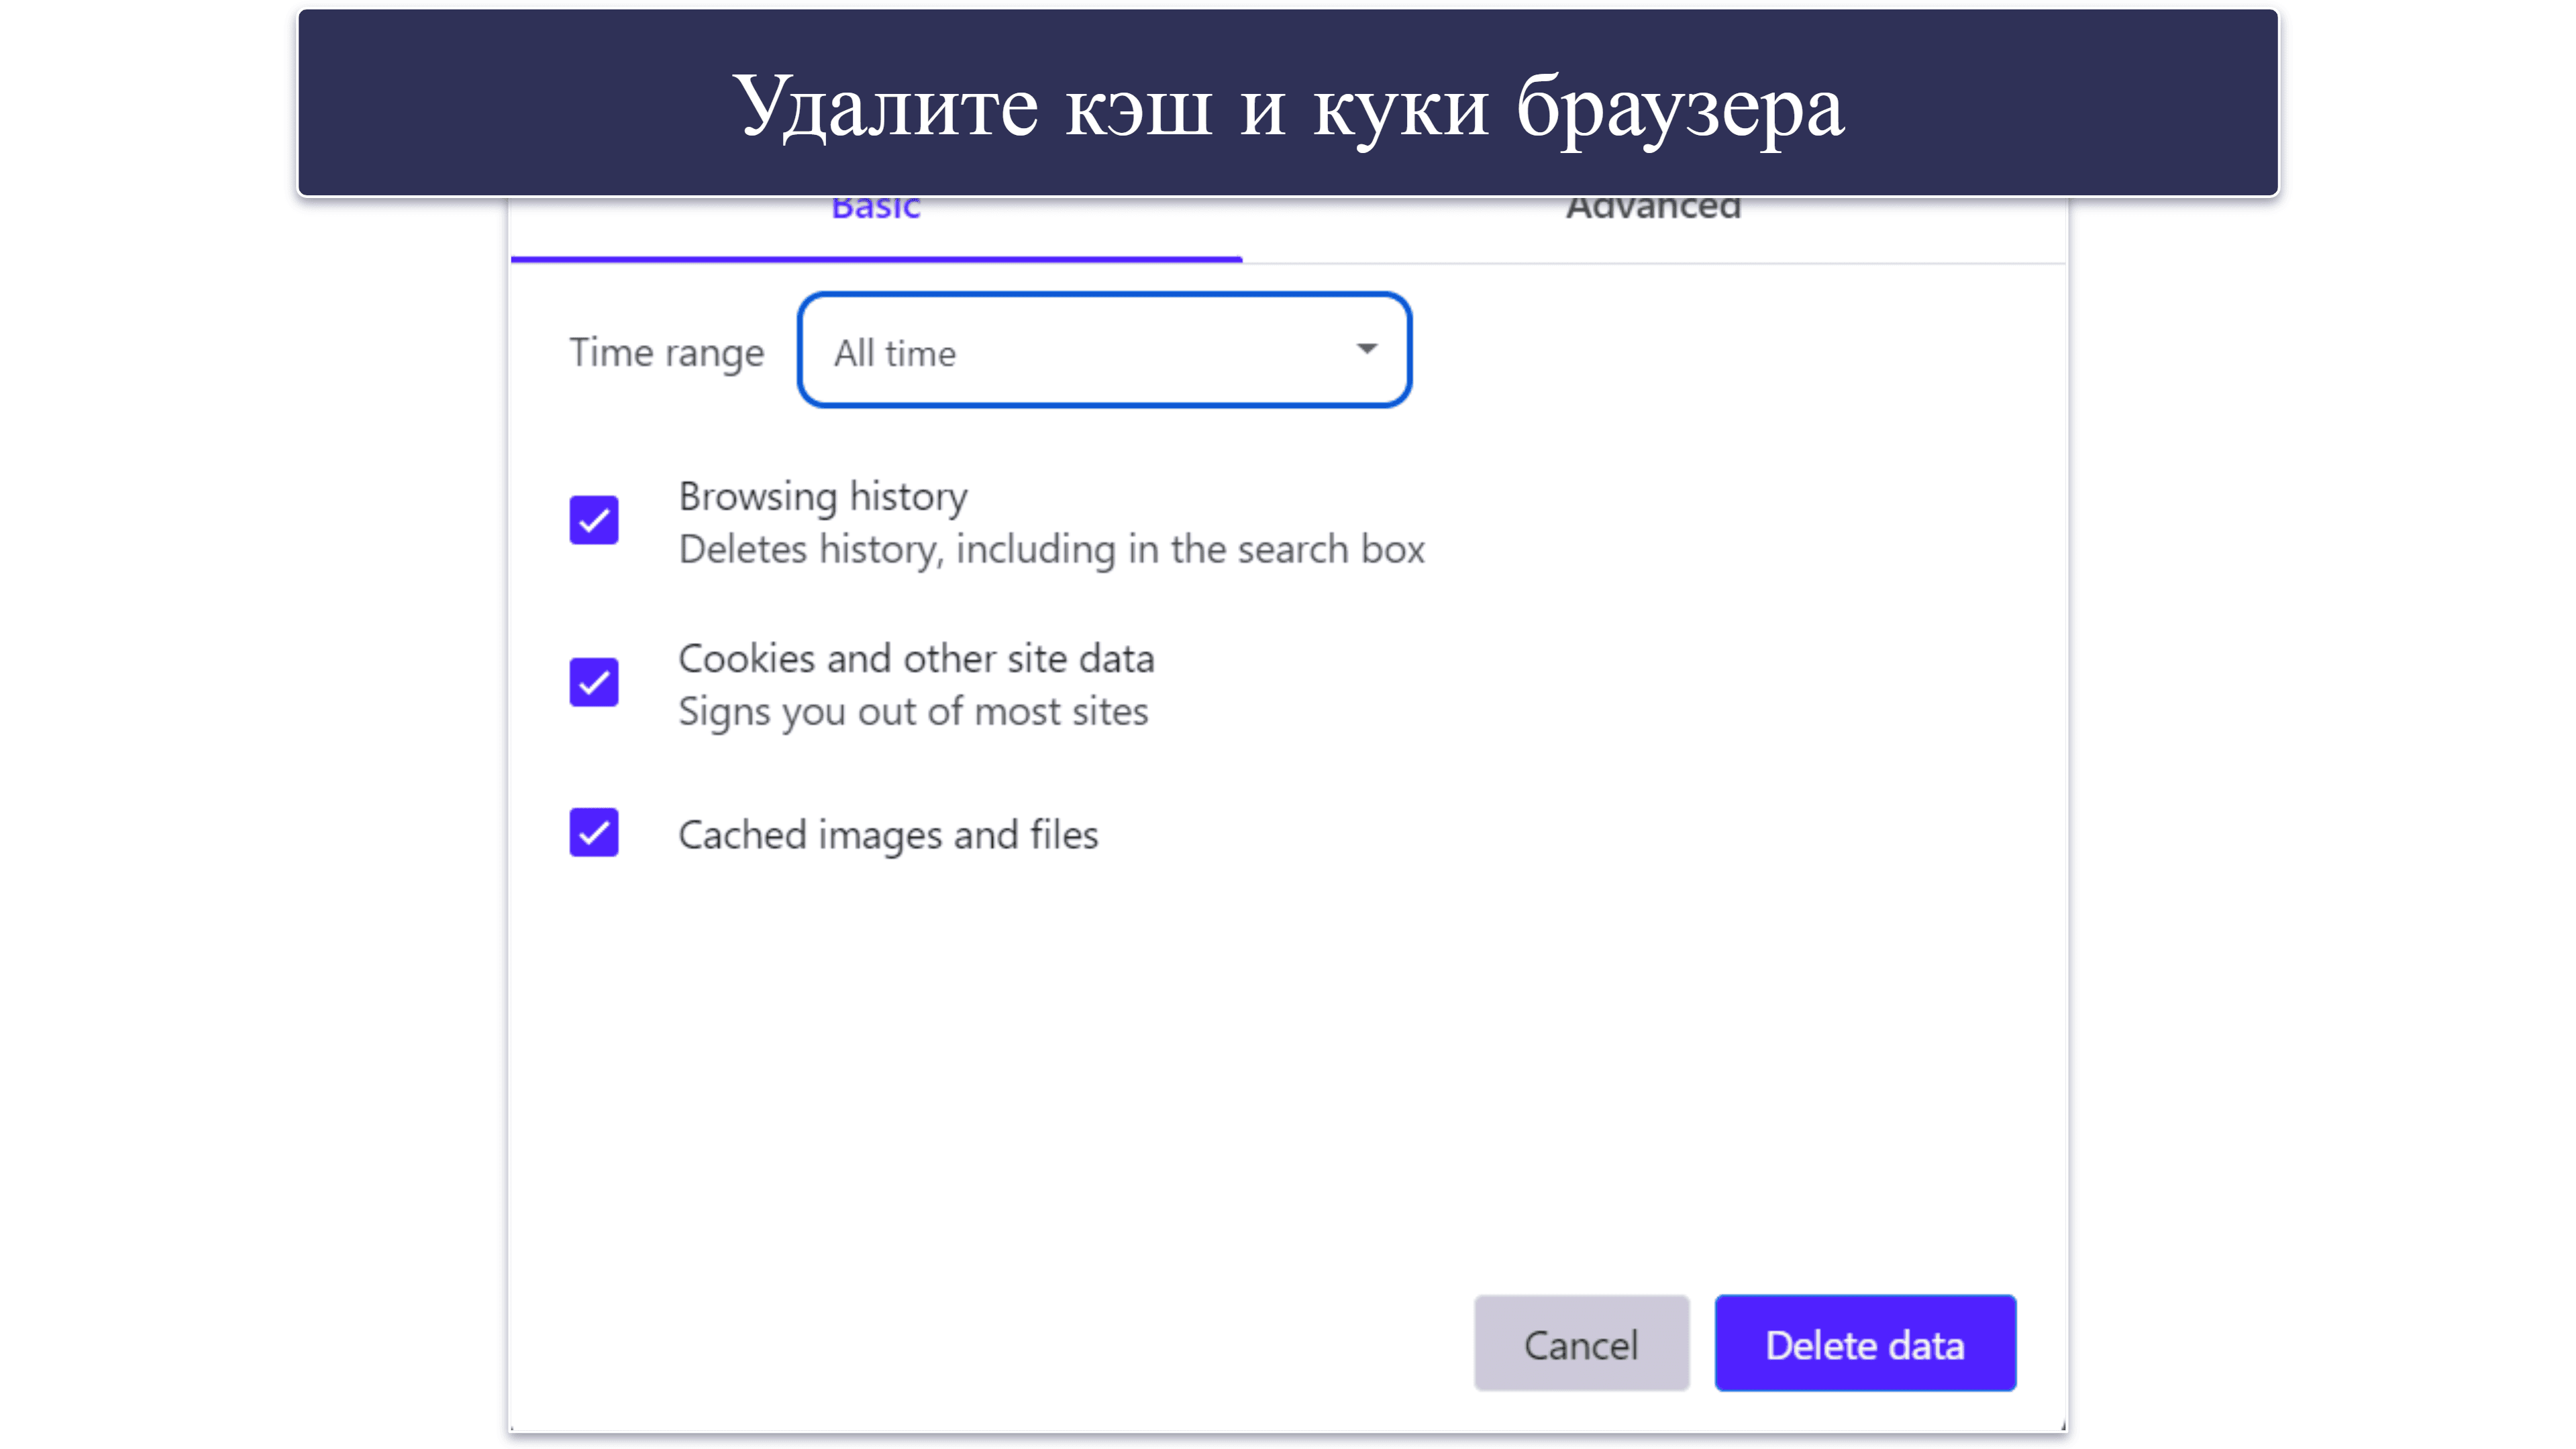Uncheck the Browsing history checkbox
Image resolution: width=2576 pixels, height=1449 pixels.
click(x=594, y=520)
